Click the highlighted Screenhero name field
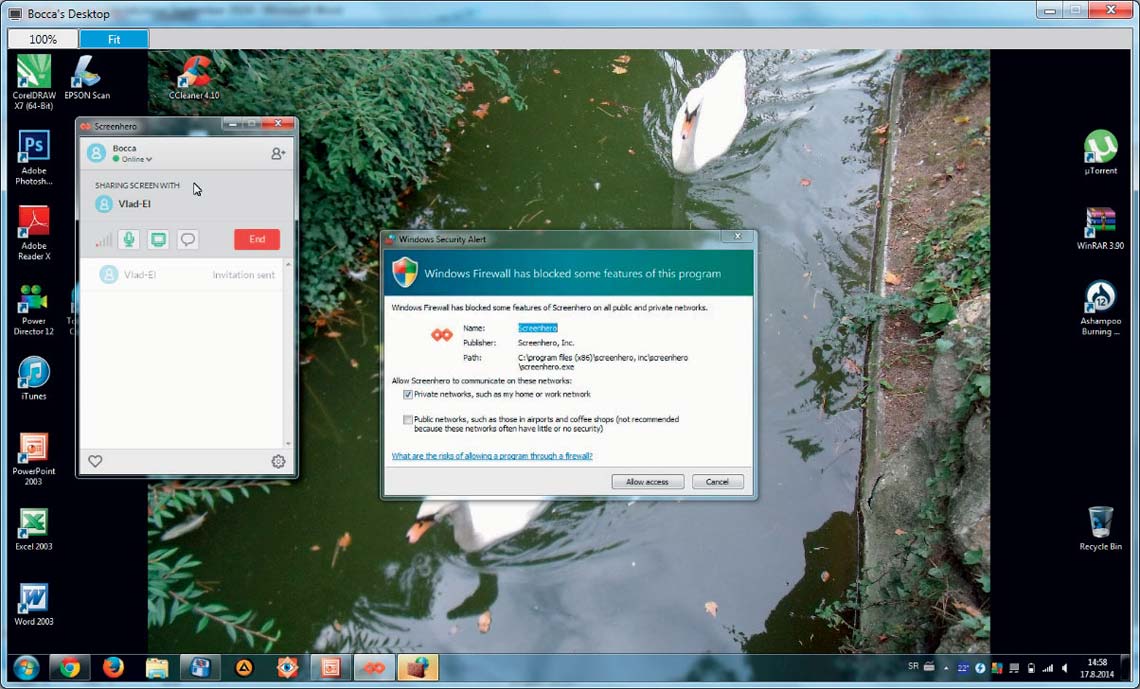The width and height of the screenshot is (1140, 689). (537, 328)
